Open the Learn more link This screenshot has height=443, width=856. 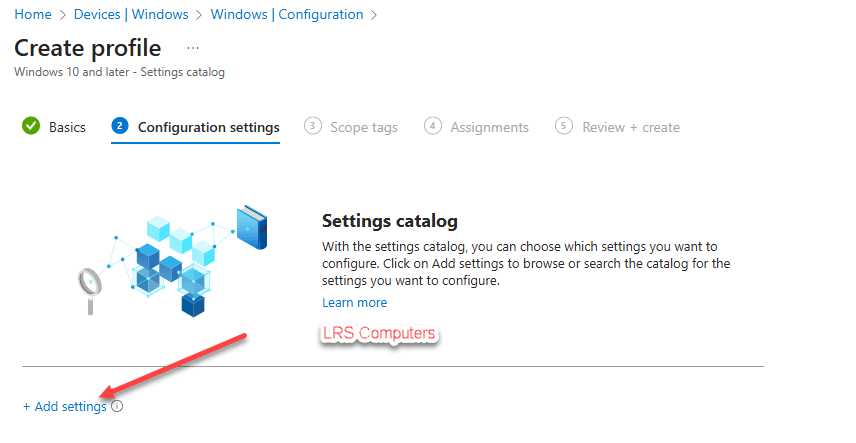(x=354, y=302)
